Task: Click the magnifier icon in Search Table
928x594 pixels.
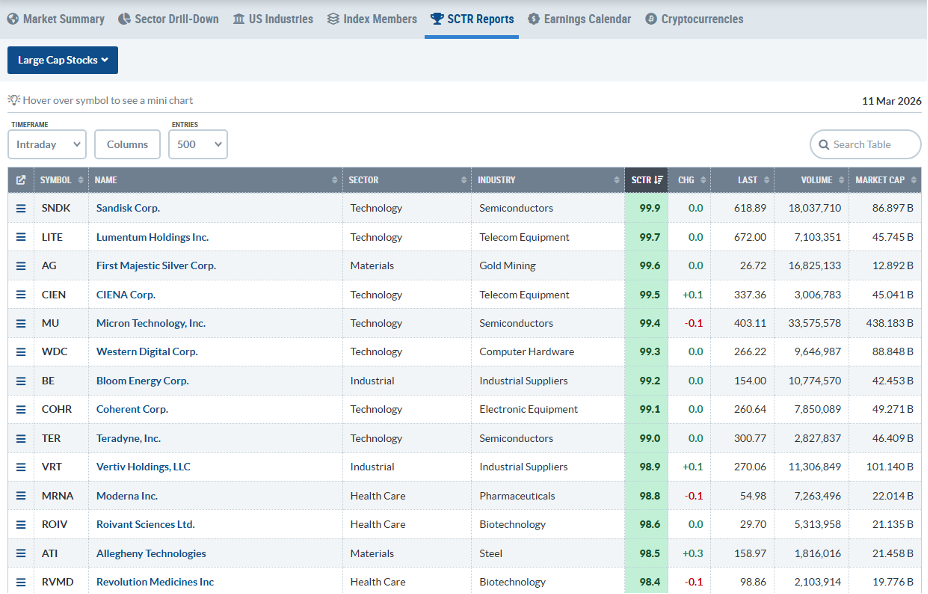Action: coord(823,144)
